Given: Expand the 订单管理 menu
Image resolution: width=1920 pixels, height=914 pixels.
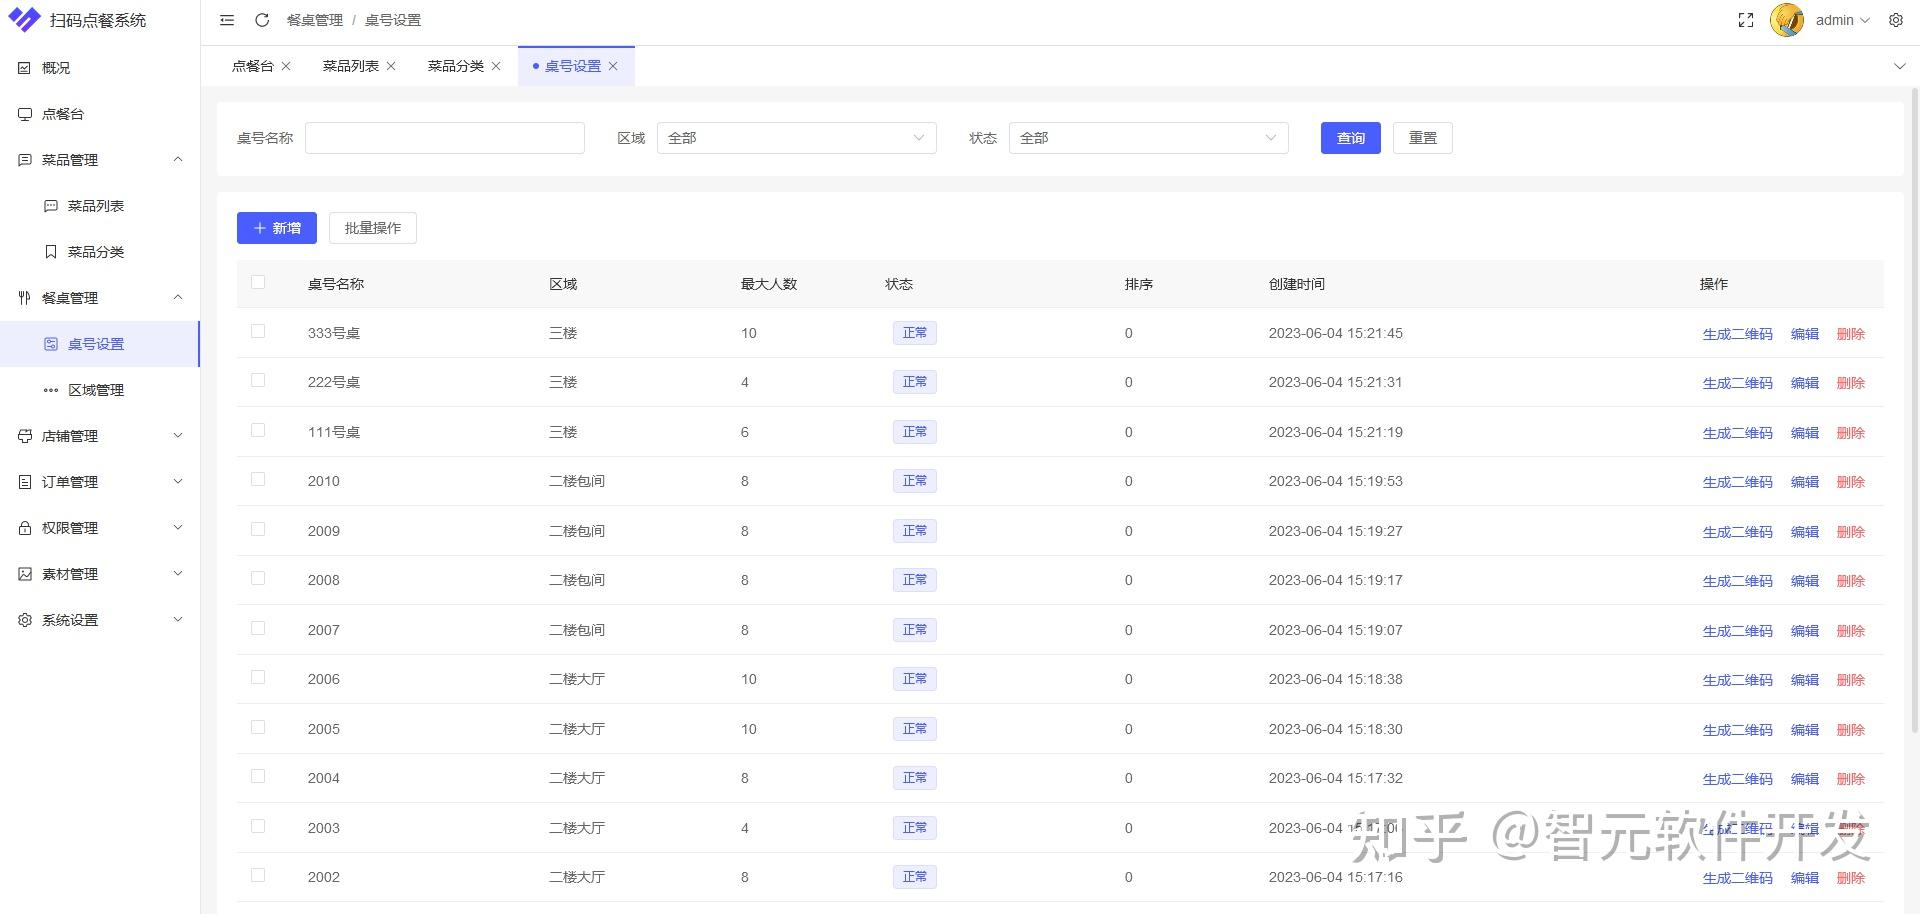Looking at the screenshot, I should click(x=178, y=482).
